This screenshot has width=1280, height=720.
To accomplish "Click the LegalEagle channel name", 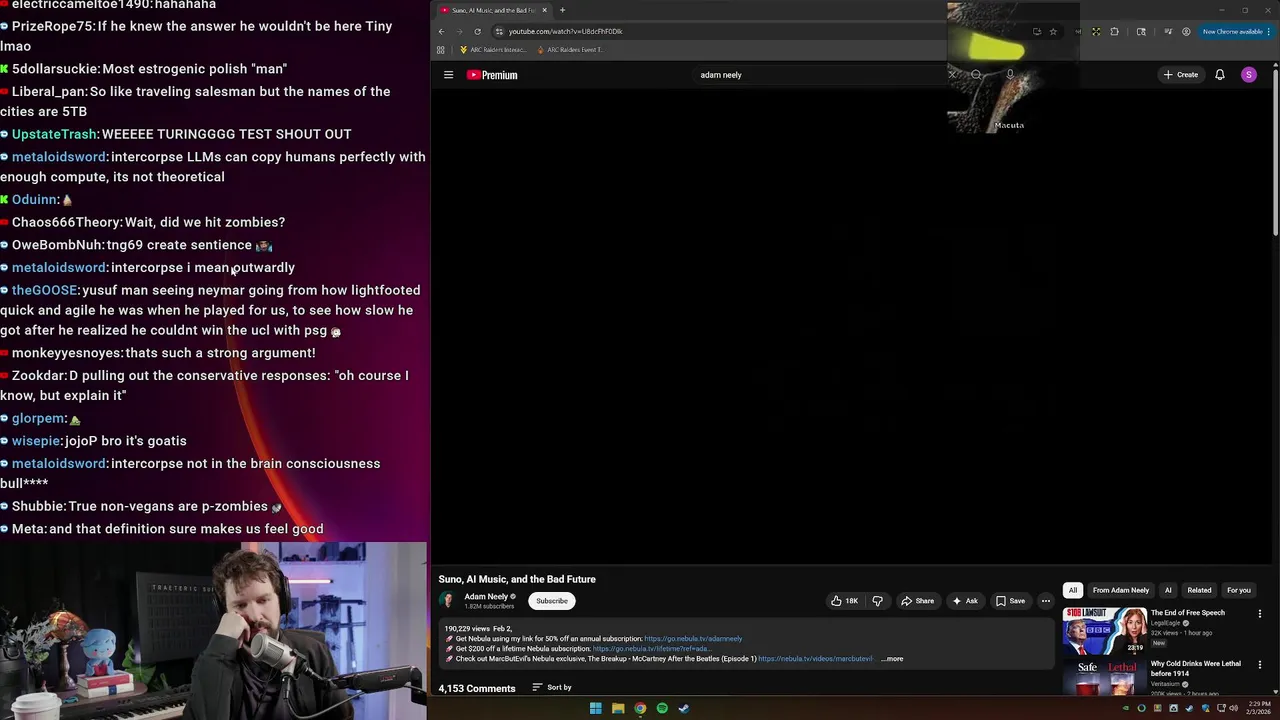I will tap(1165, 623).
